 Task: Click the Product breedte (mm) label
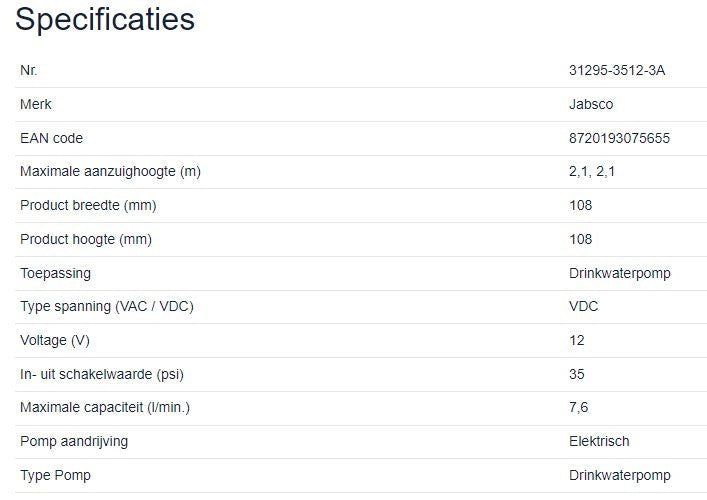88,205
